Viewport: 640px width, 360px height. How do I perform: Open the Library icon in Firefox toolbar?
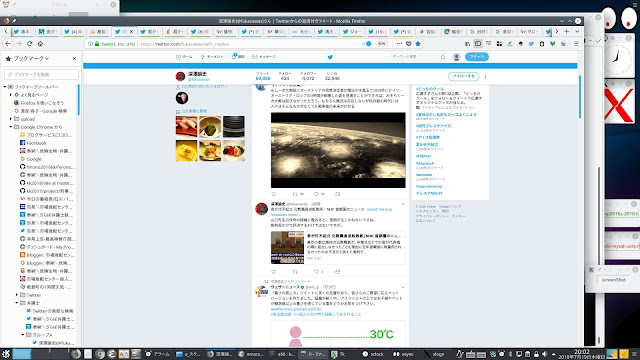coord(467,44)
